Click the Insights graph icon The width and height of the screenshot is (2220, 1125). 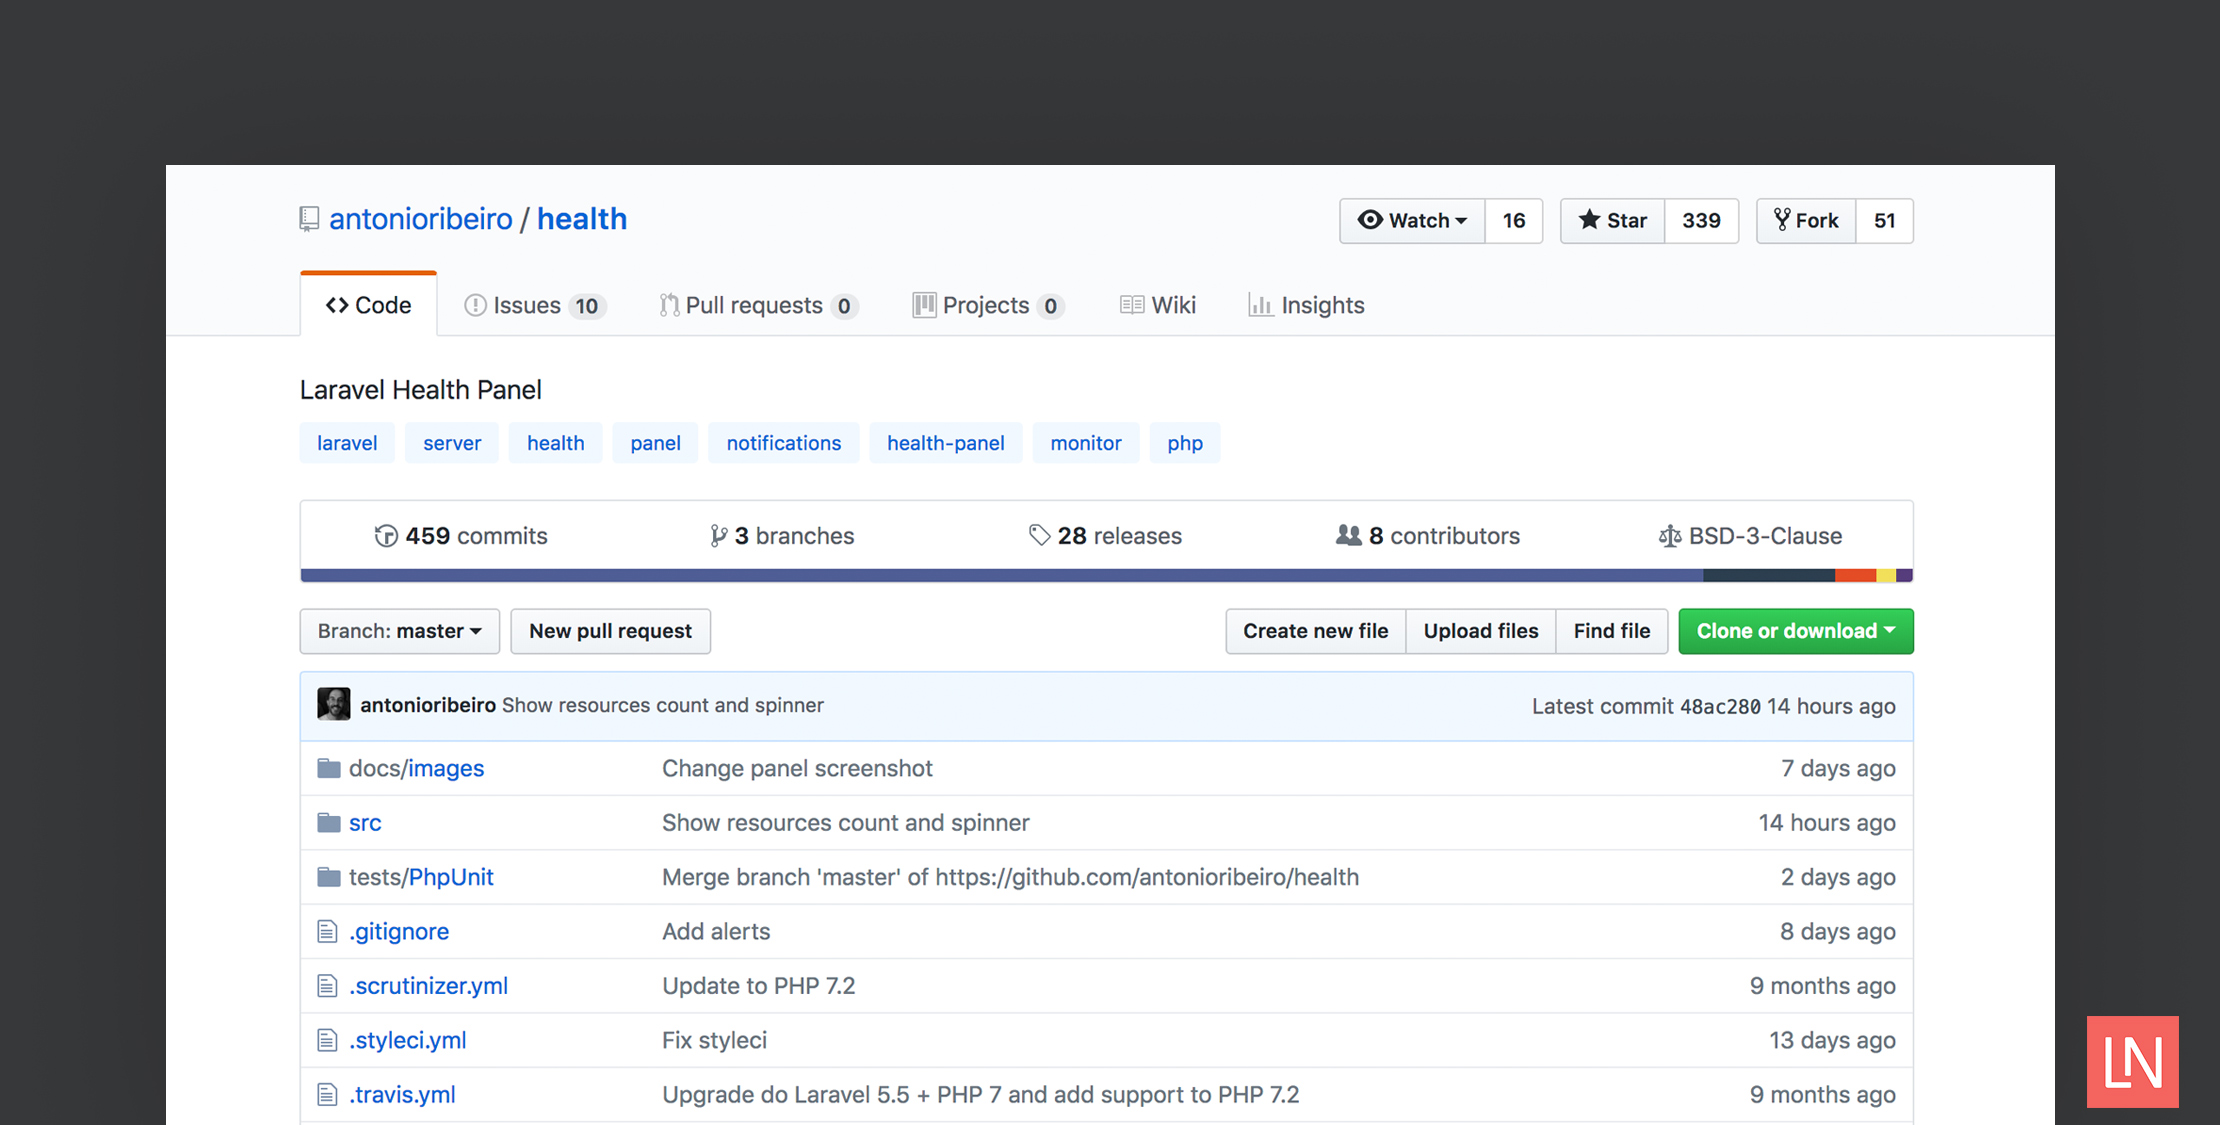tap(1259, 305)
